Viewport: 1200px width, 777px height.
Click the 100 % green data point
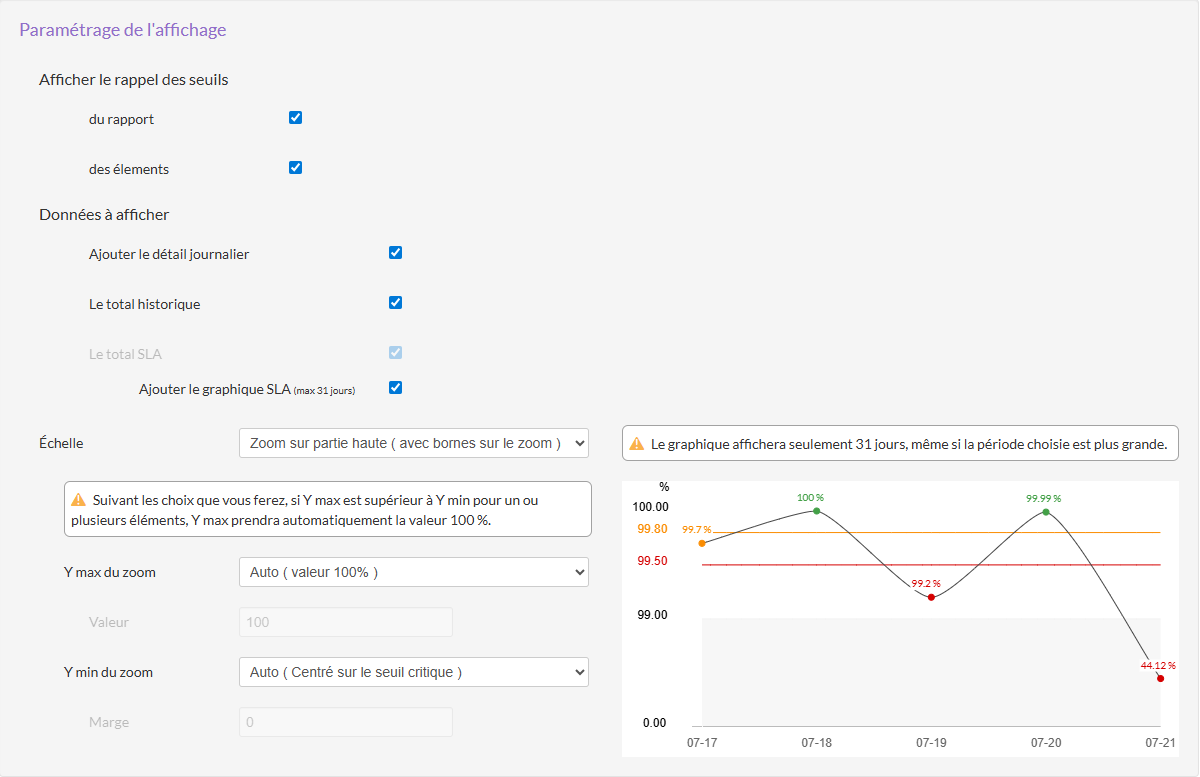pyautogui.click(x=817, y=511)
